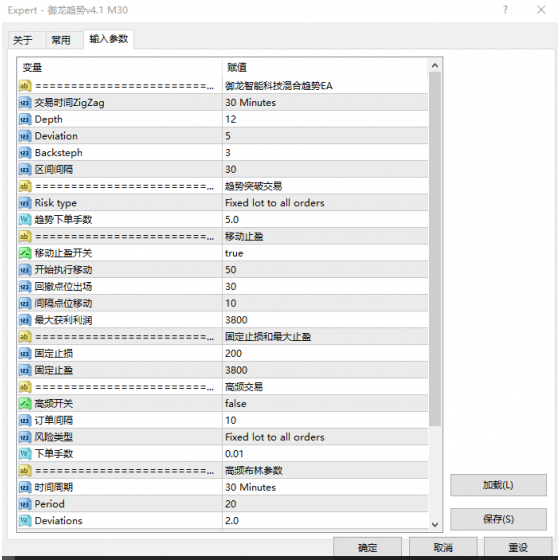This screenshot has width=560, height=560.
Task: Toggle the 高频开关 false value
Action: (x=325, y=404)
